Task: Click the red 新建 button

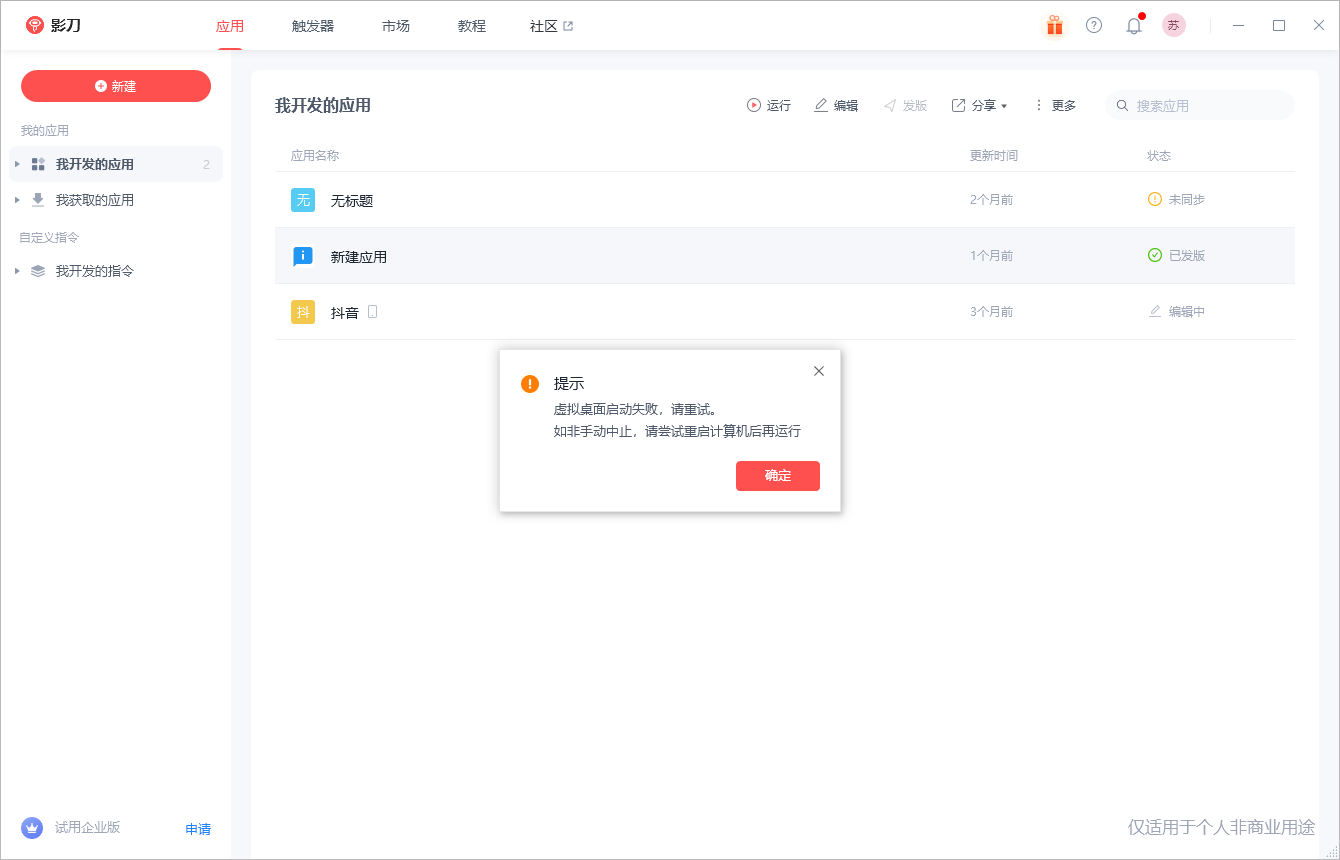Action: coord(116,86)
